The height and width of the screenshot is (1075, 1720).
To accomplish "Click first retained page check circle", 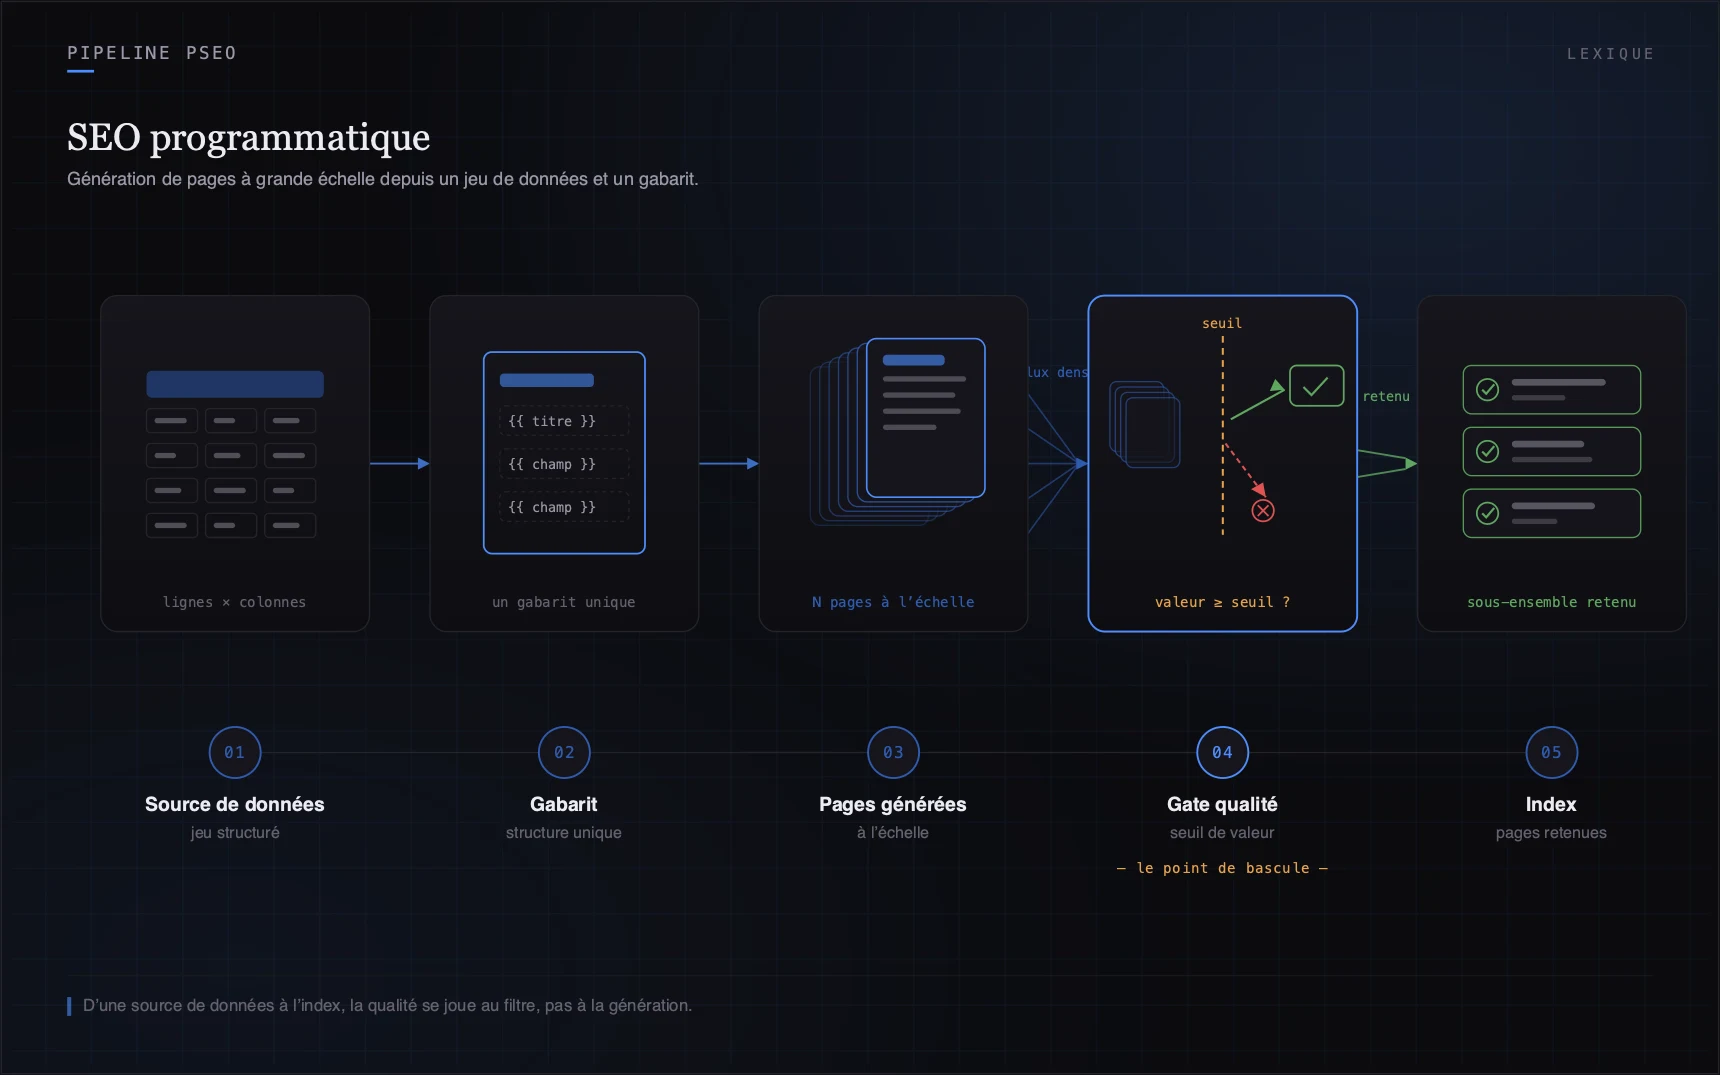I will [x=1488, y=390].
